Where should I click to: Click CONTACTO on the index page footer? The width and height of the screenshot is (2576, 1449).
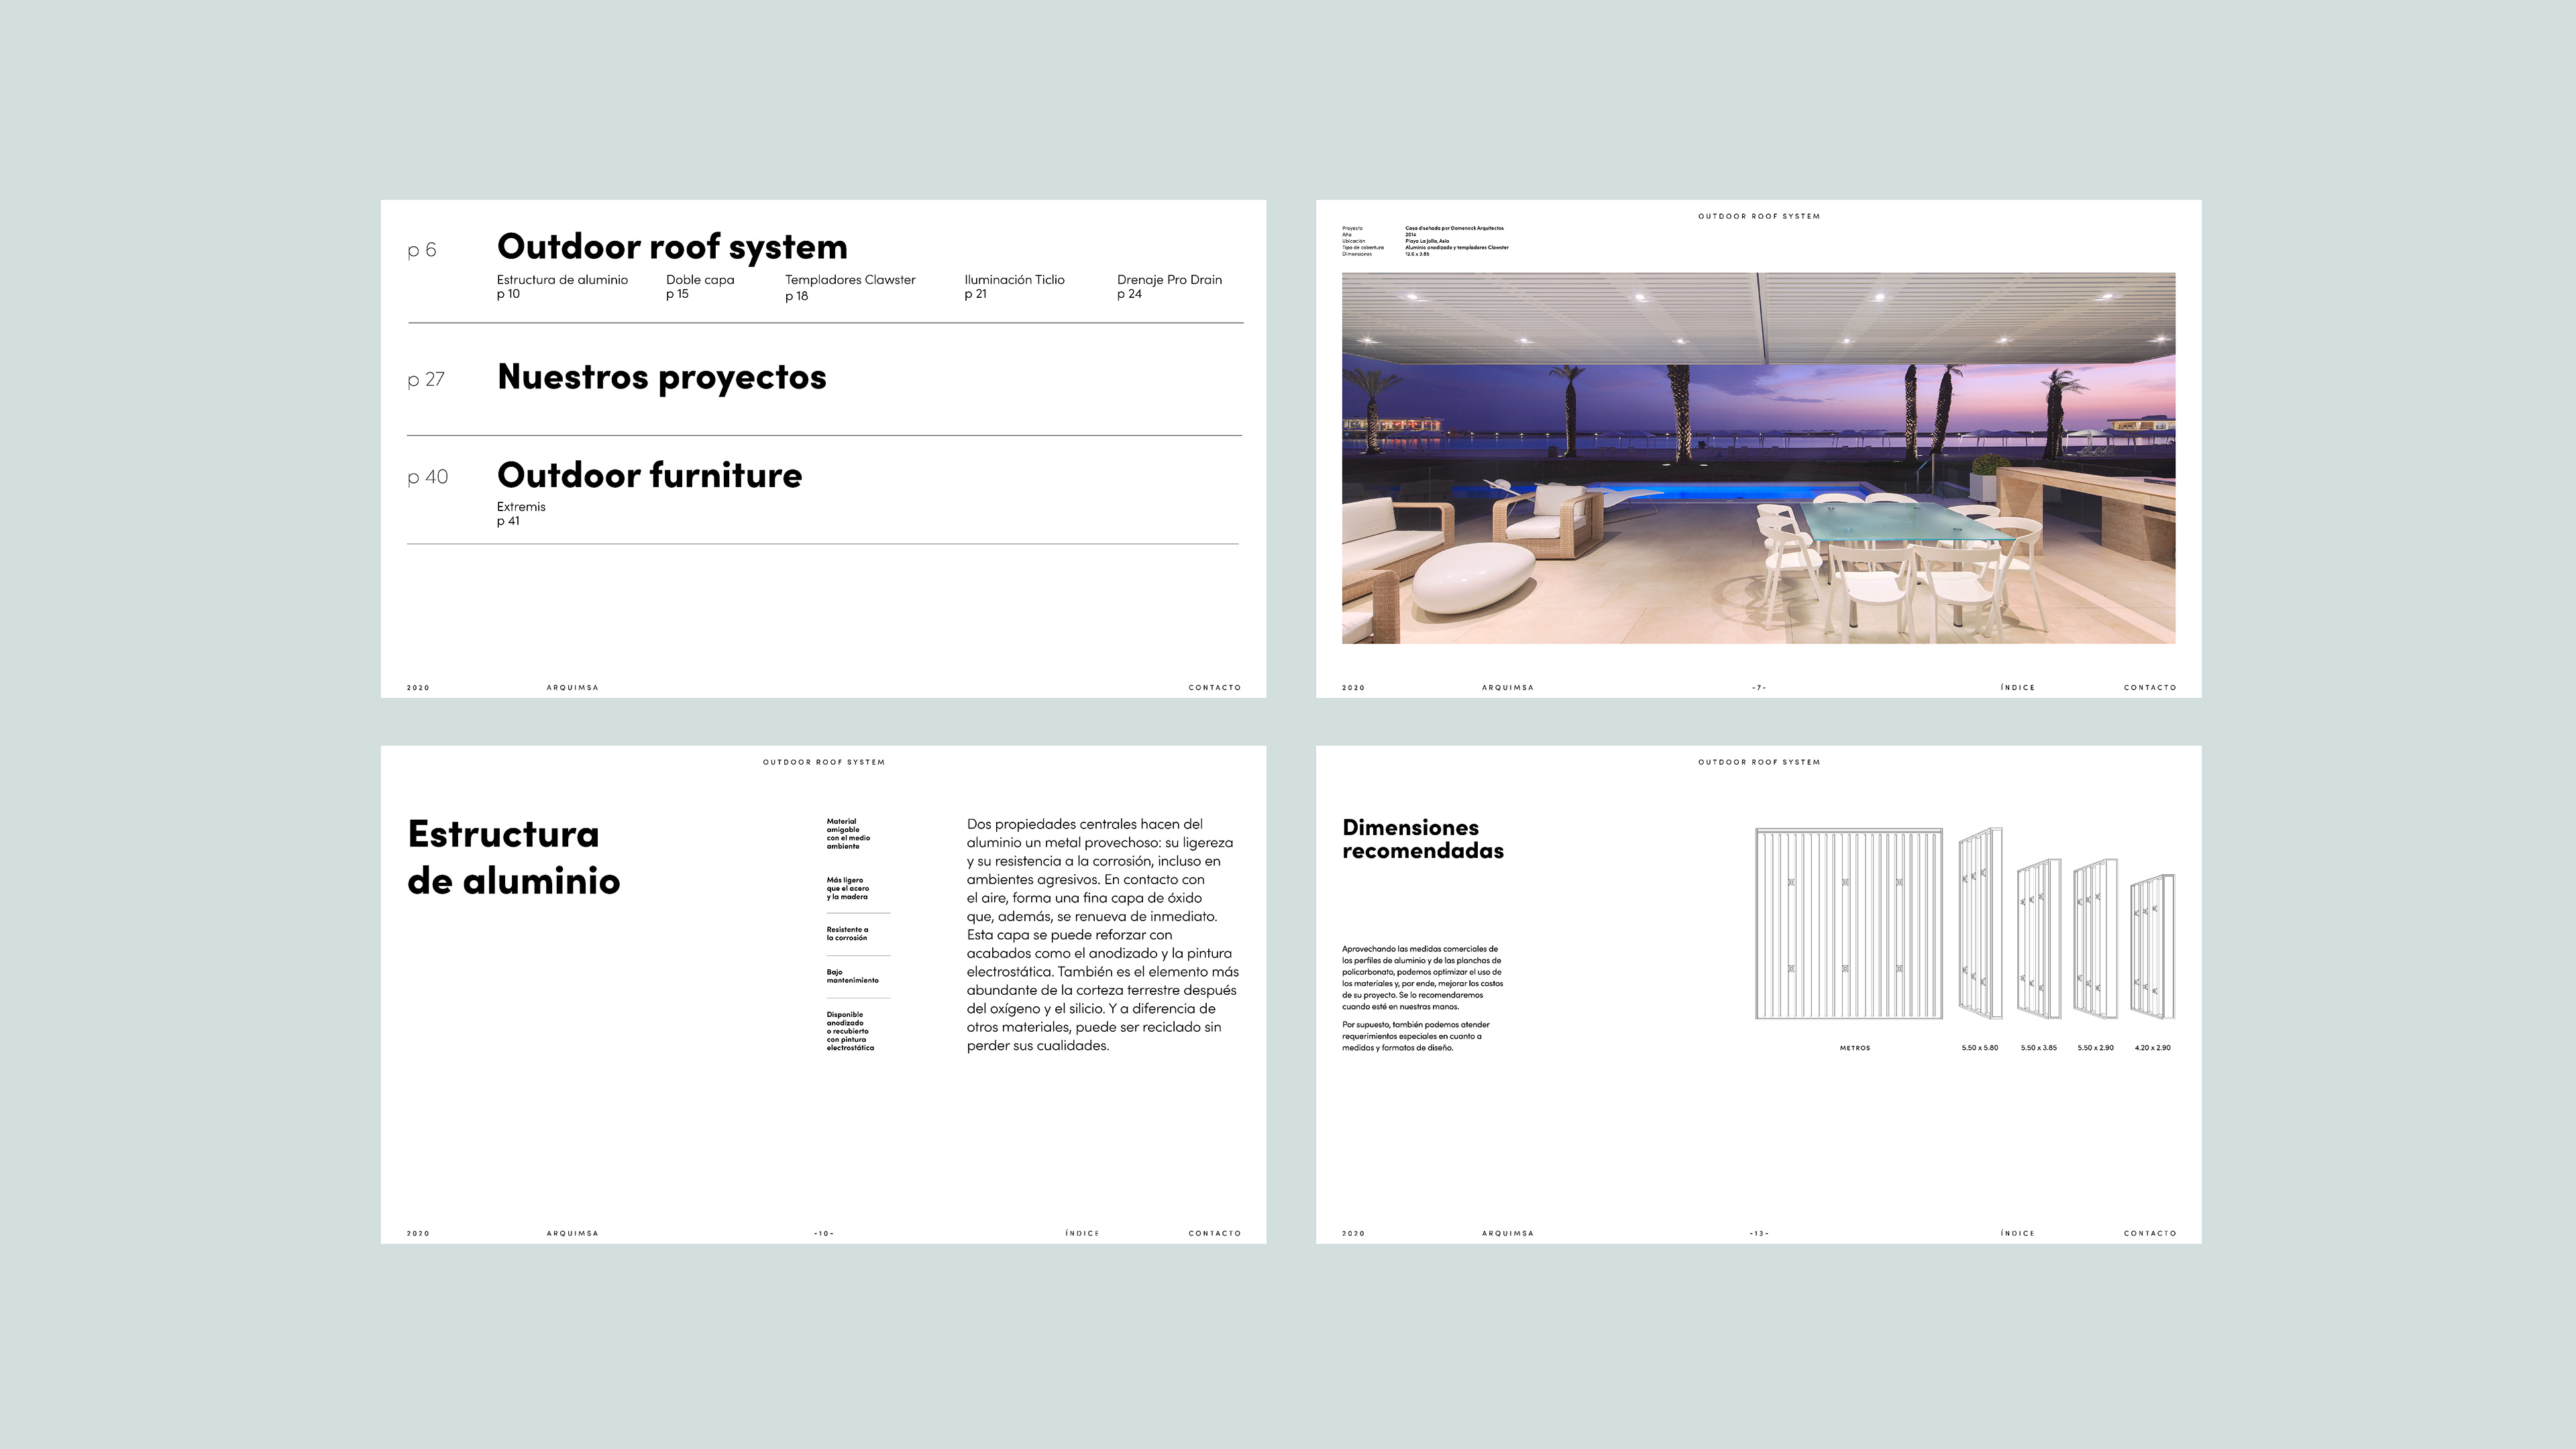(1214, 688)
